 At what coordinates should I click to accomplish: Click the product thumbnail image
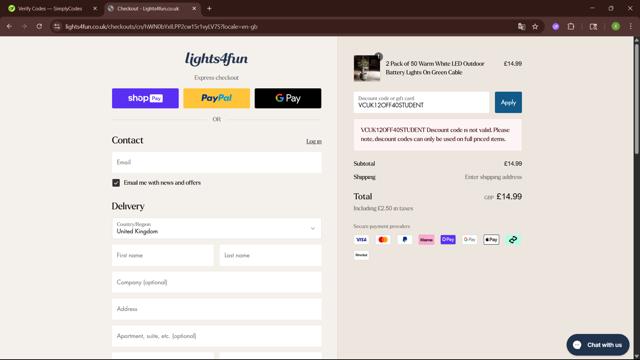[367, 68]
